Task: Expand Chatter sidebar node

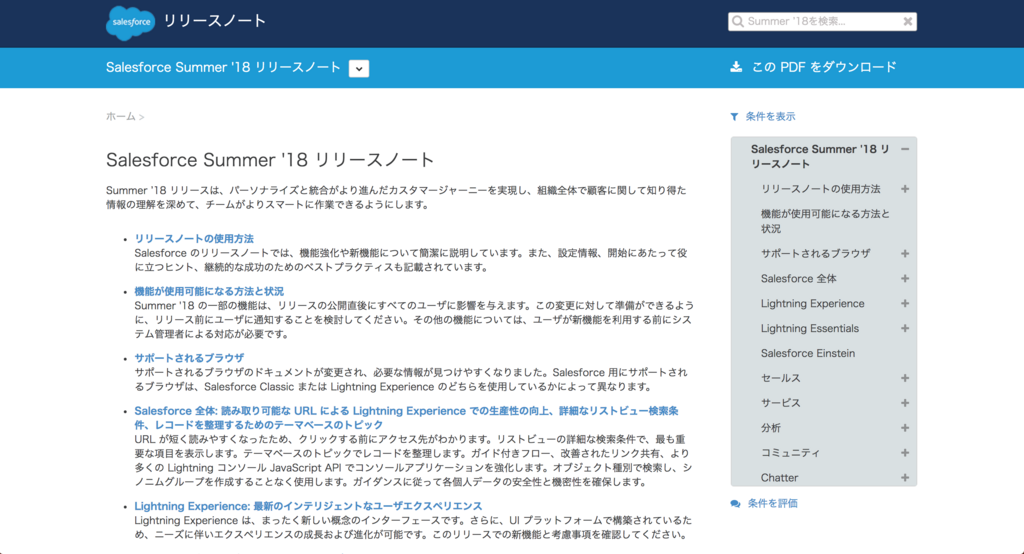Action: click(905, 478)
